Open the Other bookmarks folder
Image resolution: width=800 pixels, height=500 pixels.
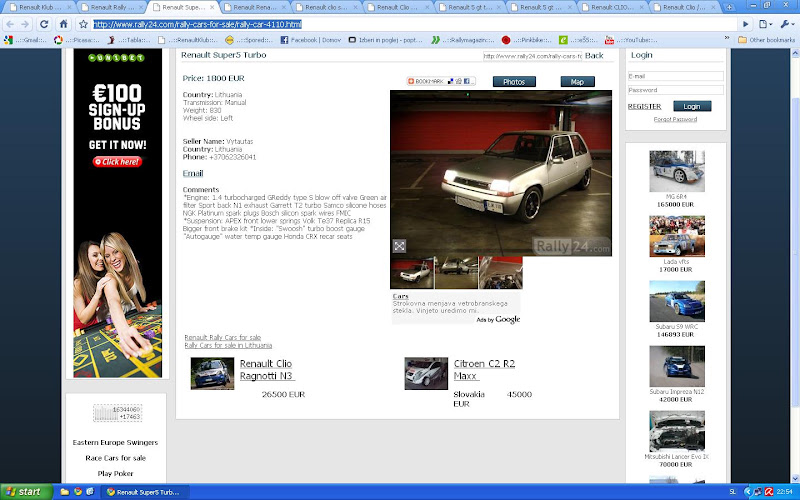pos(766,40)
